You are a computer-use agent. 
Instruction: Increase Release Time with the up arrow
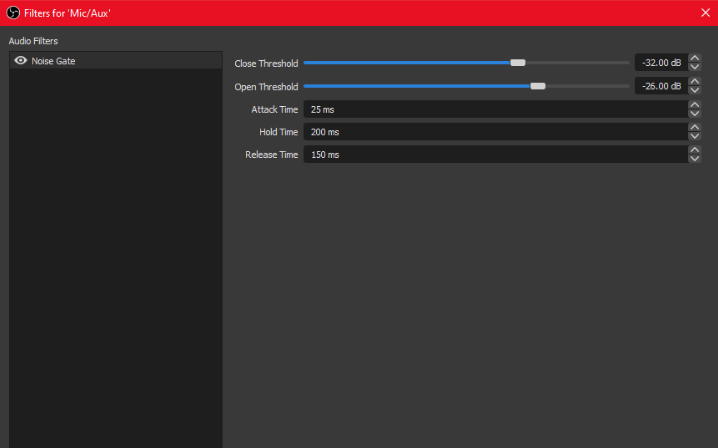[x=694, y=150]
